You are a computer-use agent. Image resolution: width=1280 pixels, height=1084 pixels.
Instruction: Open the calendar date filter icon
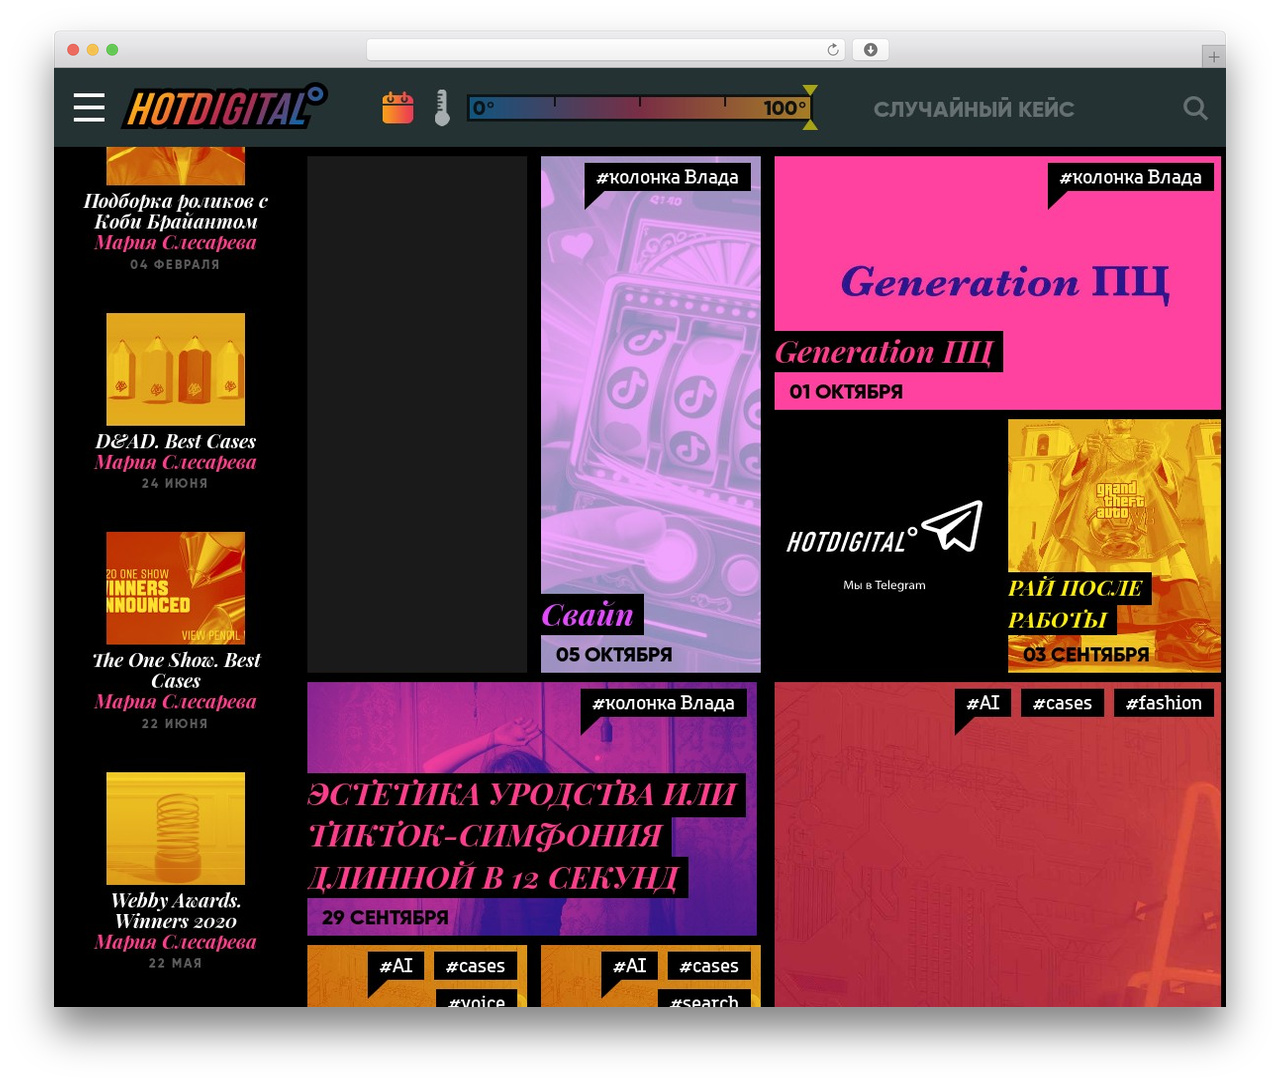point(398,108)
